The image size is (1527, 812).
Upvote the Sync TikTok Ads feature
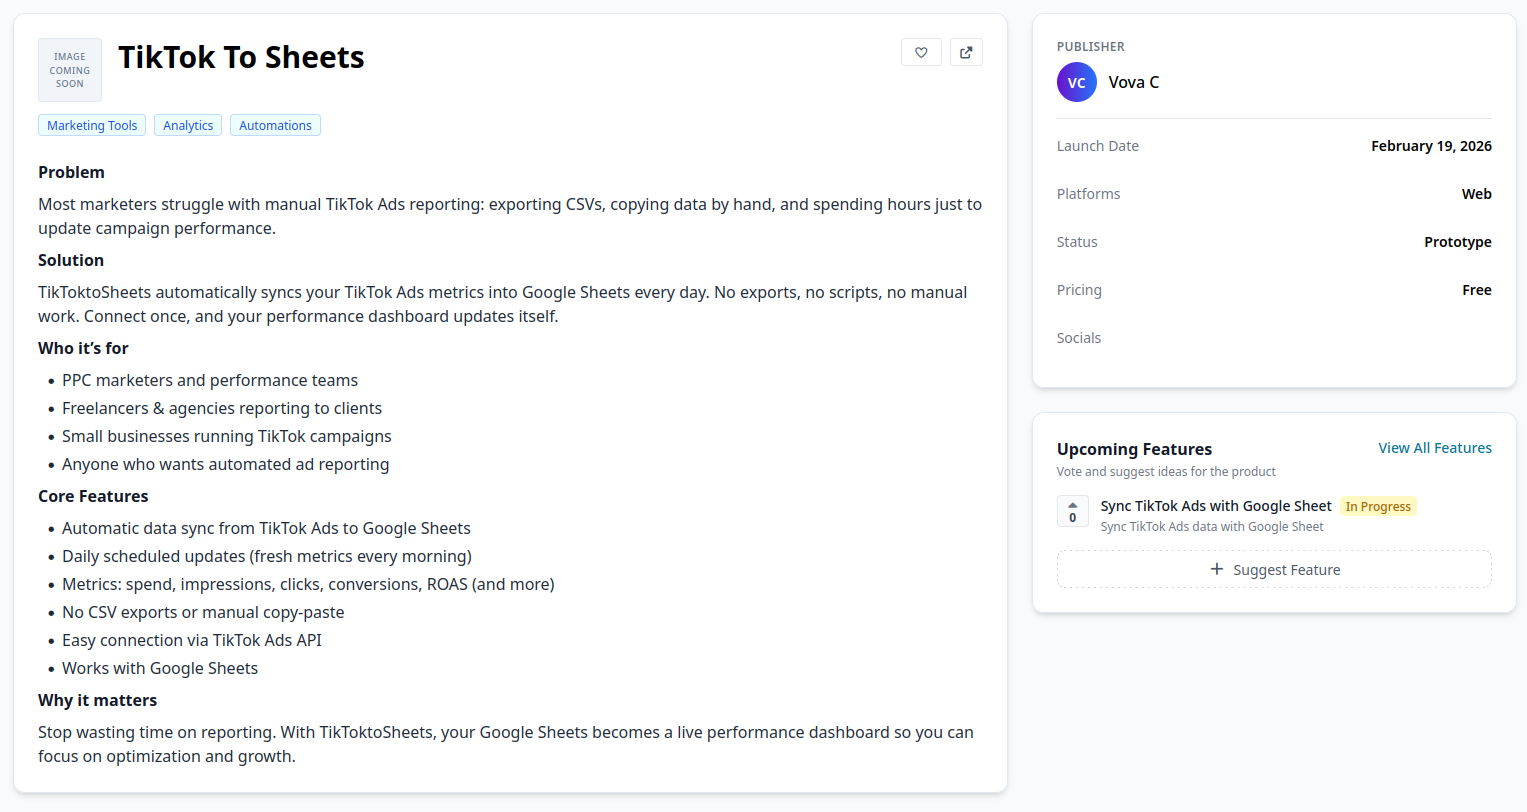tap(1072, 503)
